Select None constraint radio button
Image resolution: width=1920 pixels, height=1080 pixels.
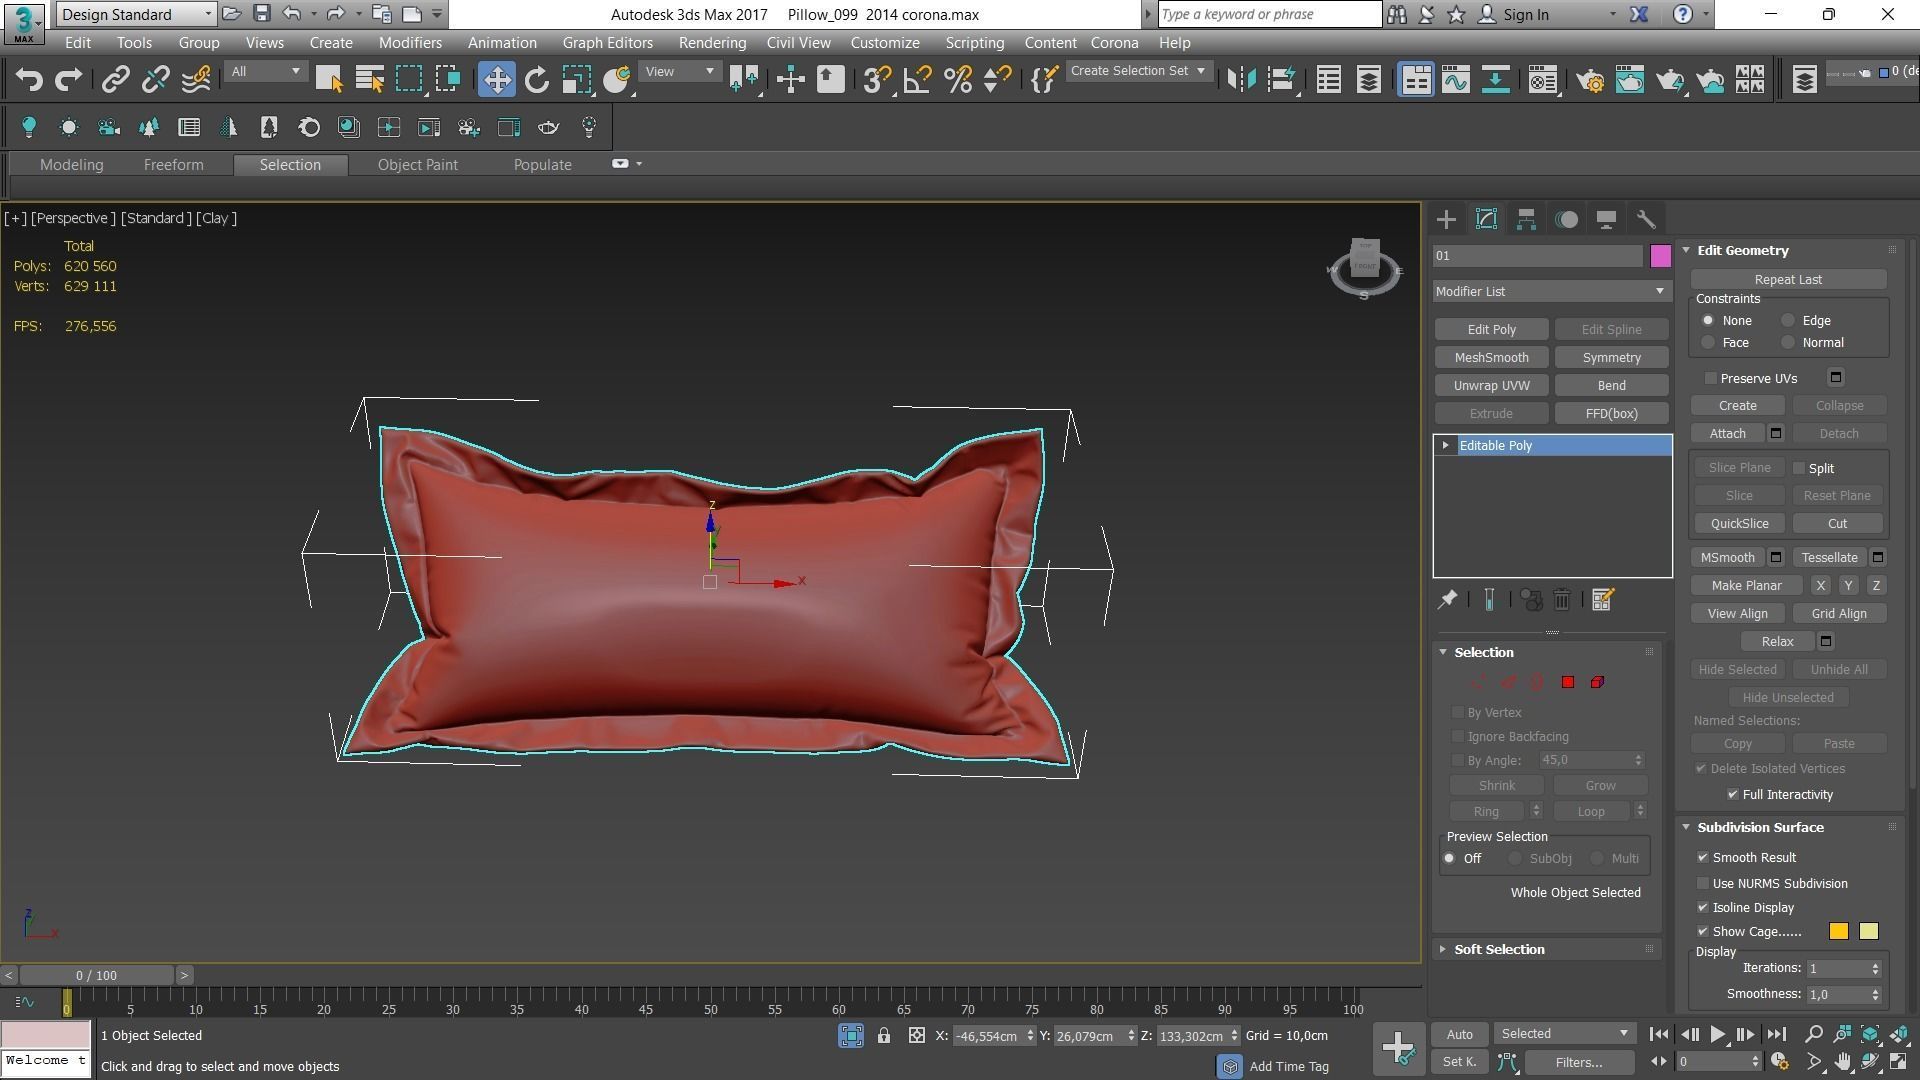click(x=1708, y=321)
